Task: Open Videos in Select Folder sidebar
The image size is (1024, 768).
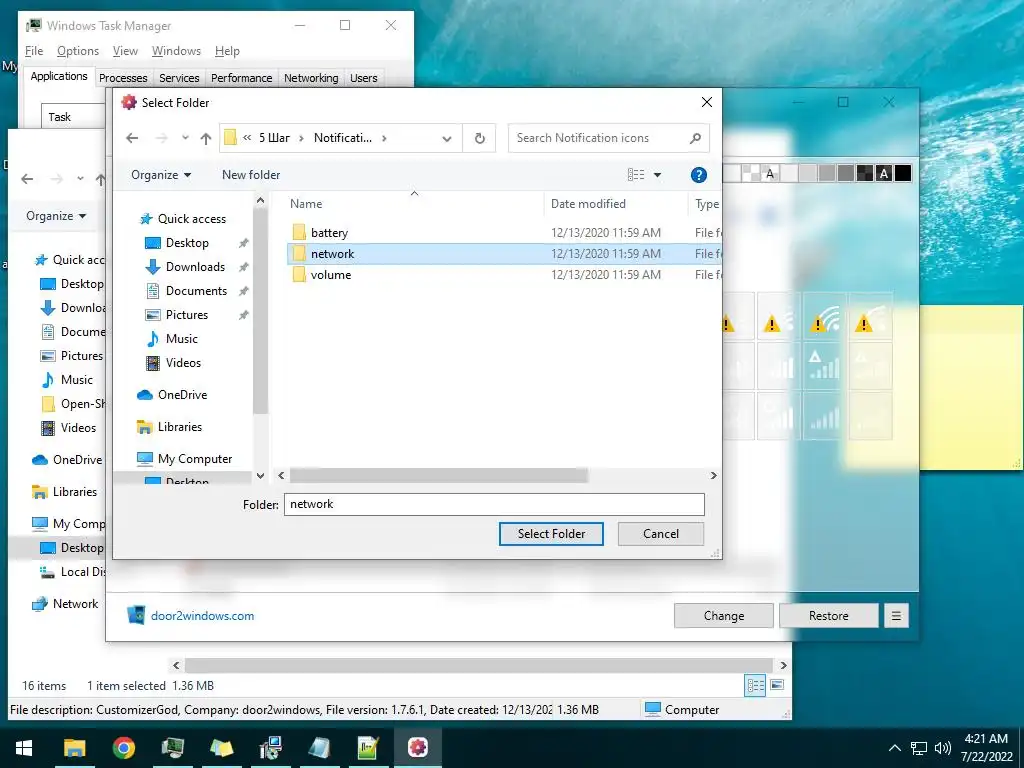Action: tap(183, 362)
